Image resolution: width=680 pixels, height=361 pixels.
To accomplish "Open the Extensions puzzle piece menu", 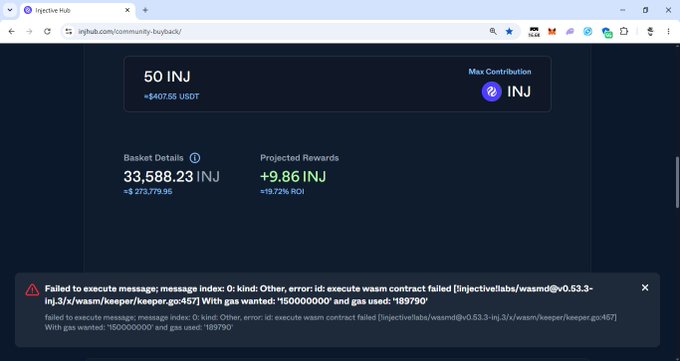I will point(624,31).
